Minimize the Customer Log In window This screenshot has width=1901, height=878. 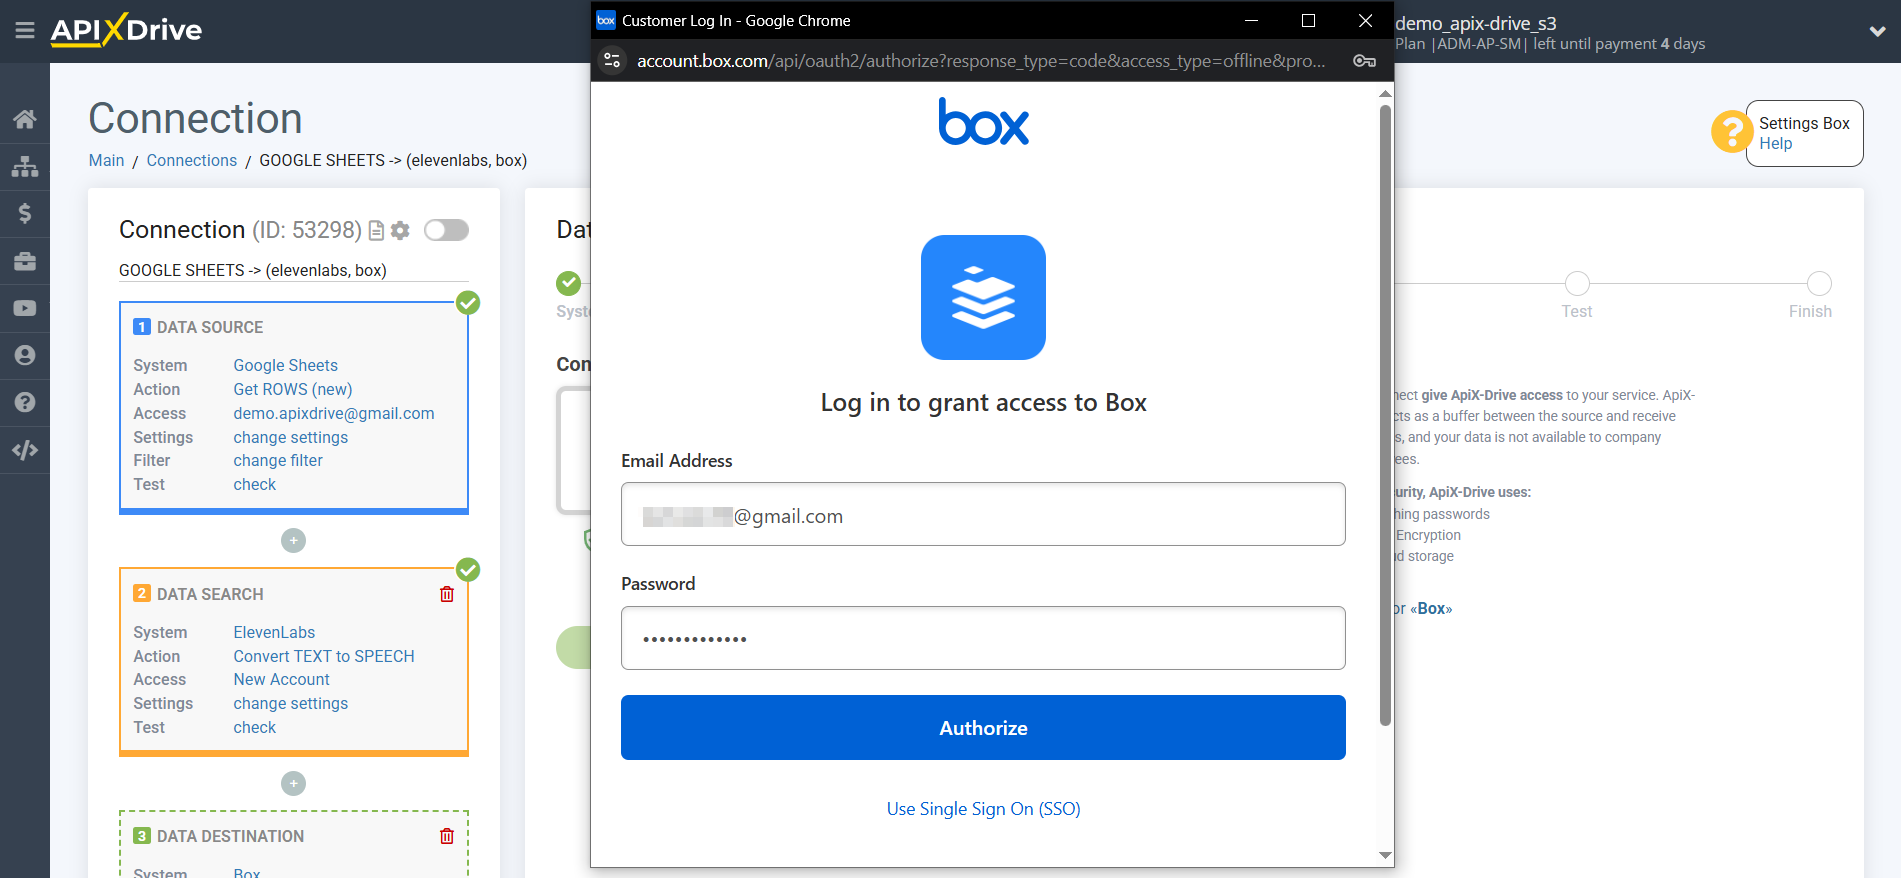(1251, 20)
